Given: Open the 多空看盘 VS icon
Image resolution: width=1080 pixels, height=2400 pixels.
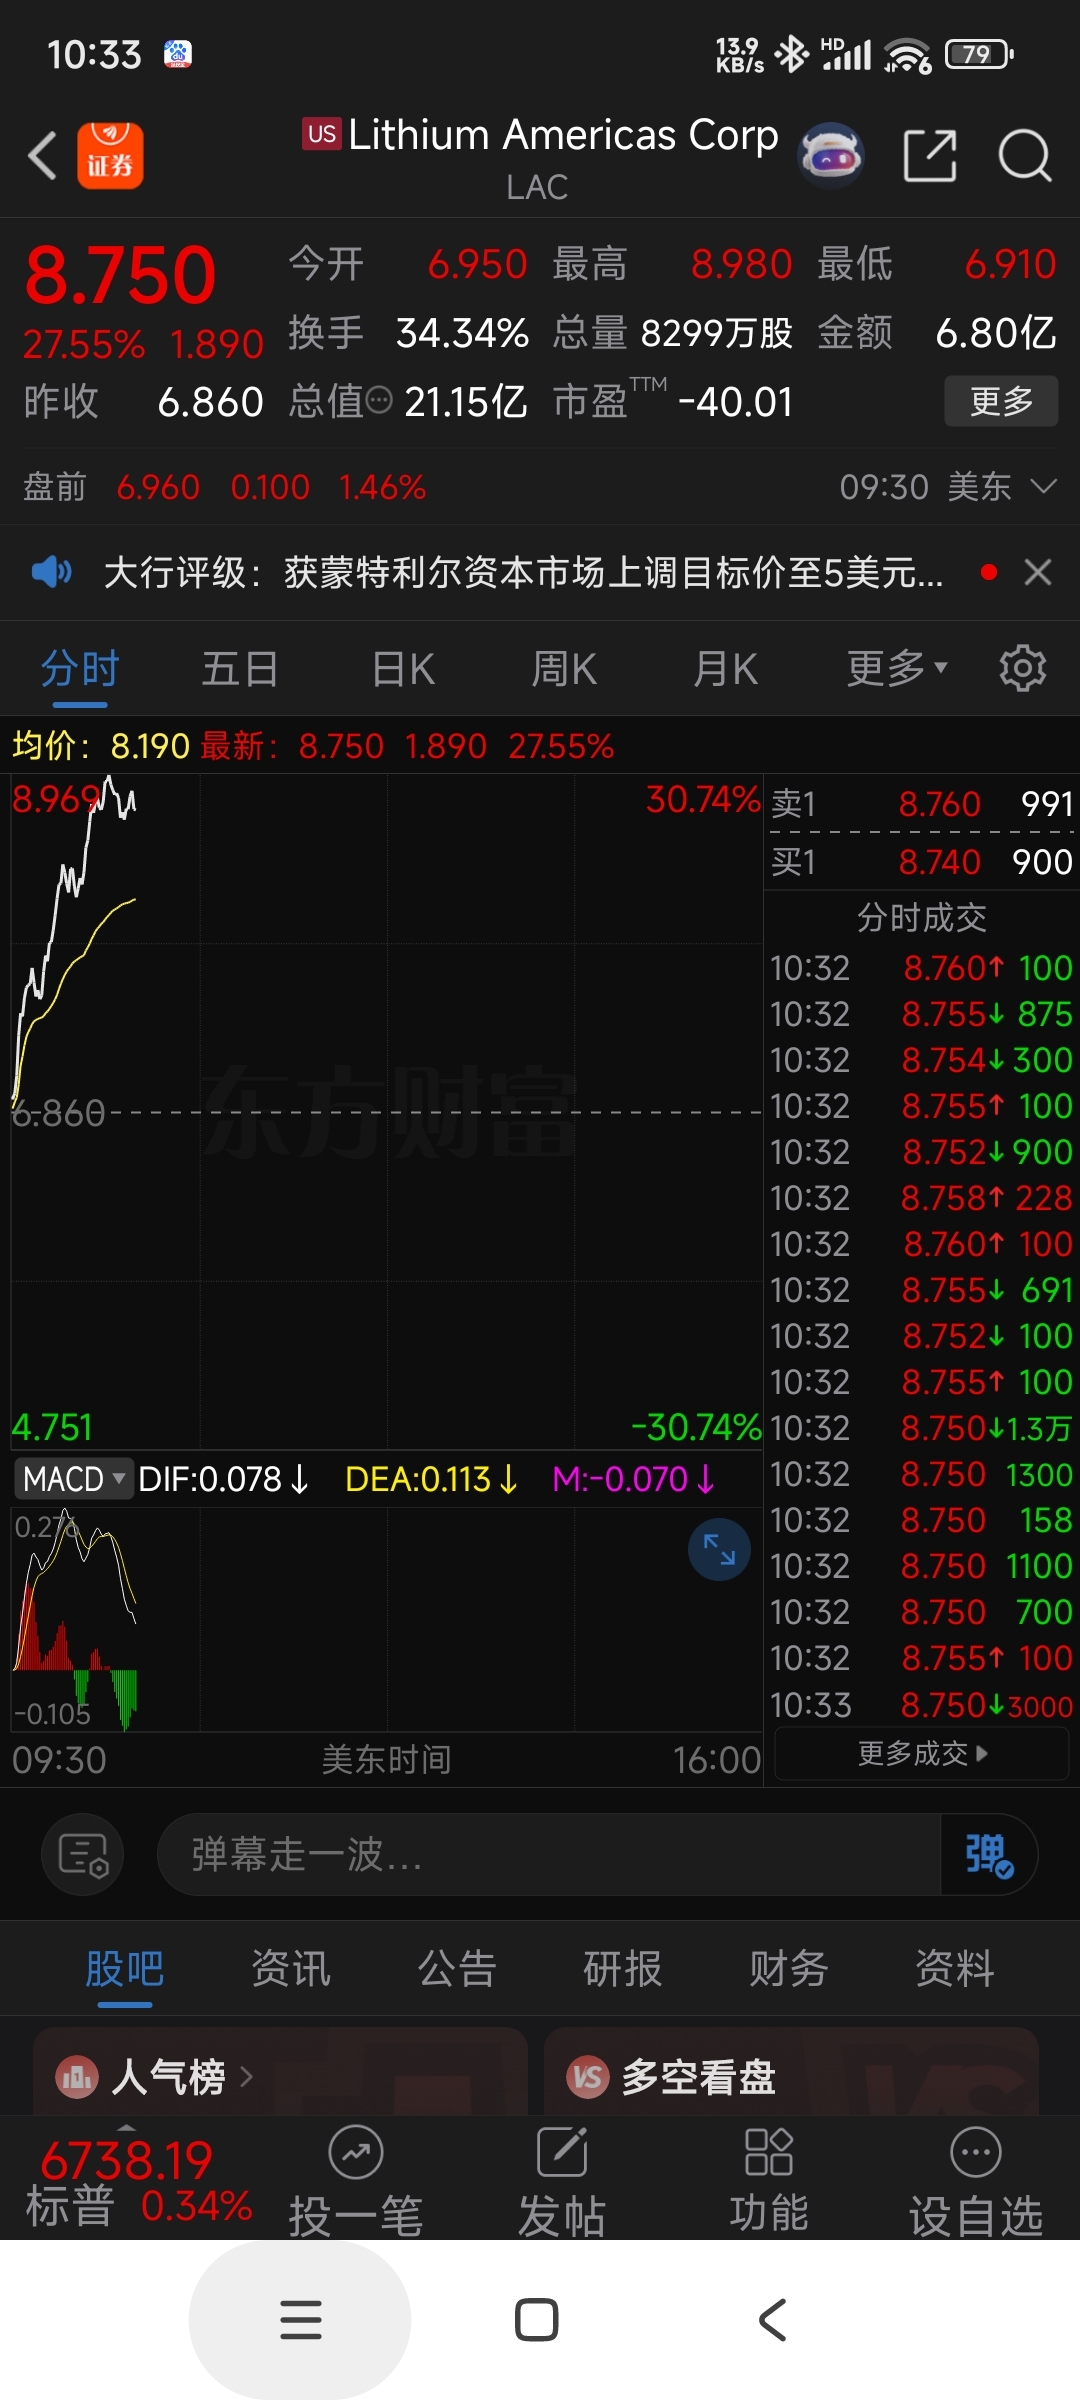Looking at the screenshot, I should [x=588, y=2078].
